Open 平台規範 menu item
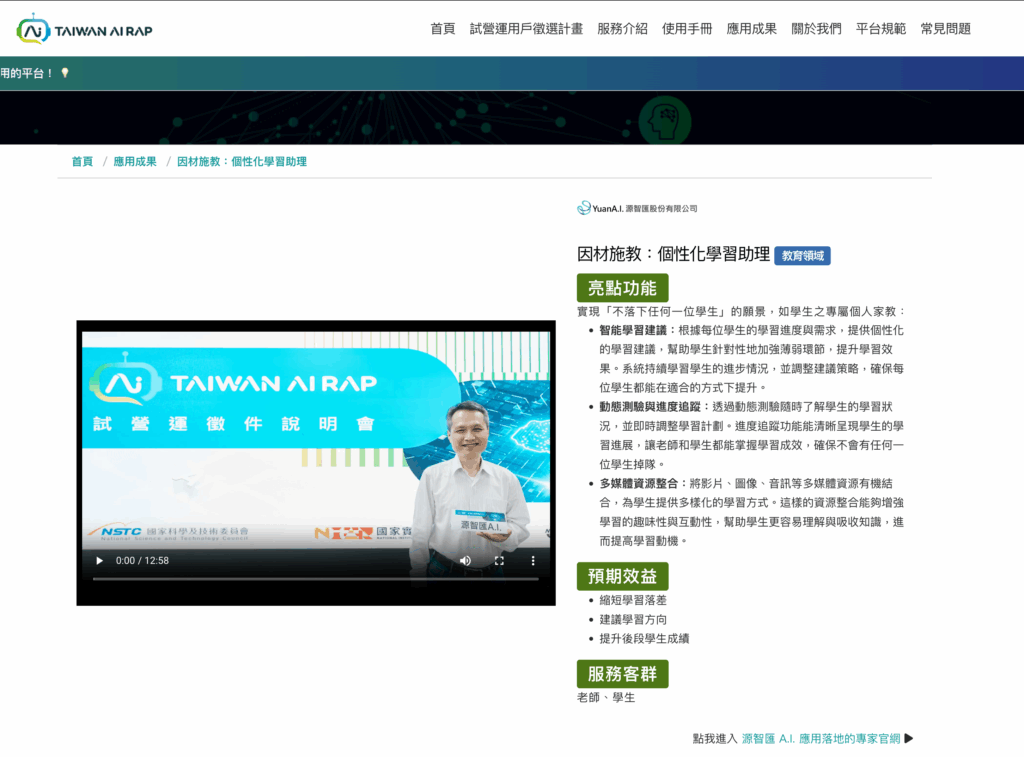Image resolution: width=1024 pixels, height=757 pixels. (x=881, y=29)
